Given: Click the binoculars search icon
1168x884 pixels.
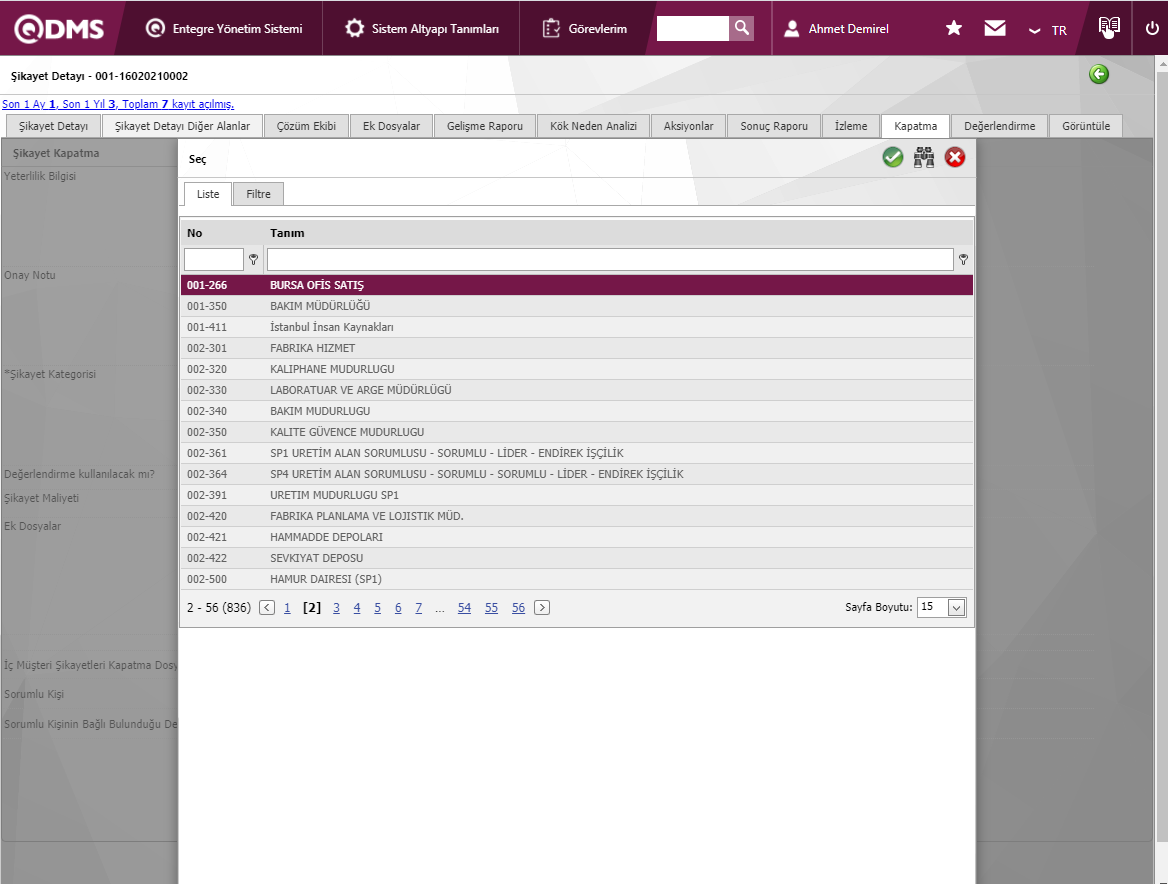Looking at the screenshot, I should click(924, 157).
